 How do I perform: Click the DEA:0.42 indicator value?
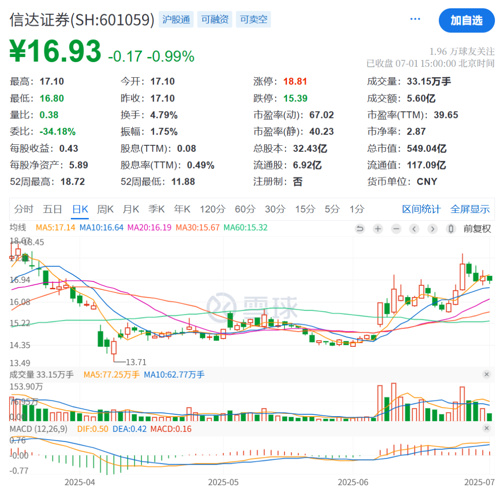point(129,429)
